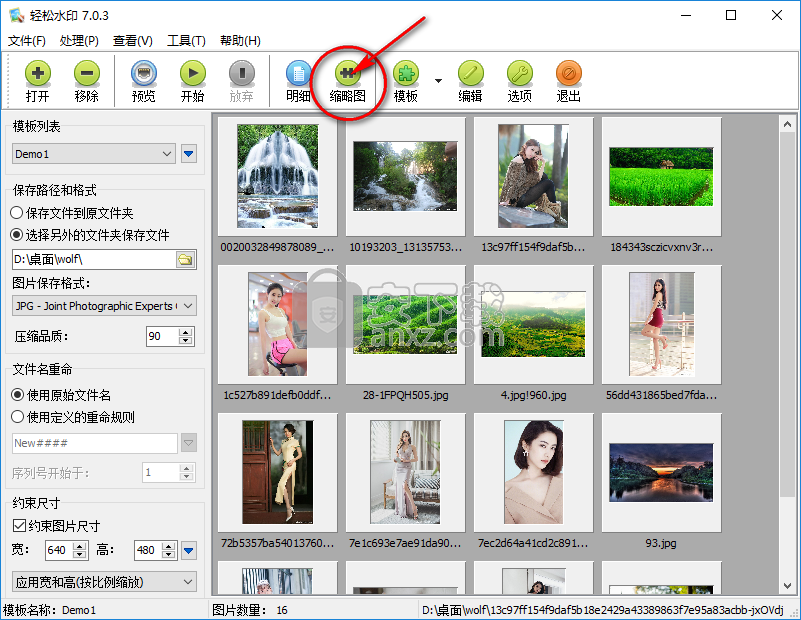Click the 打开 (Open) toolbar icon
Screen dimensions: 801x620
click(38, 81)
